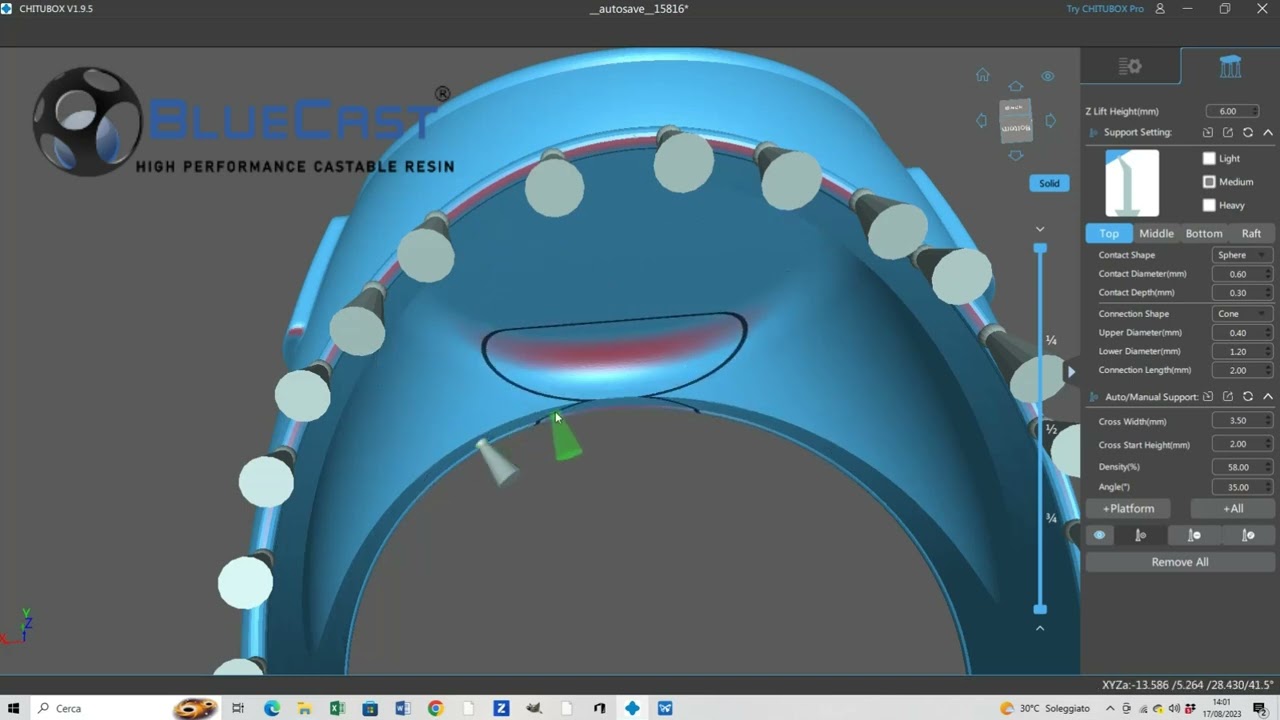
Task: Click the Lower Diameter value field
Action: [x=1241, y=351]
